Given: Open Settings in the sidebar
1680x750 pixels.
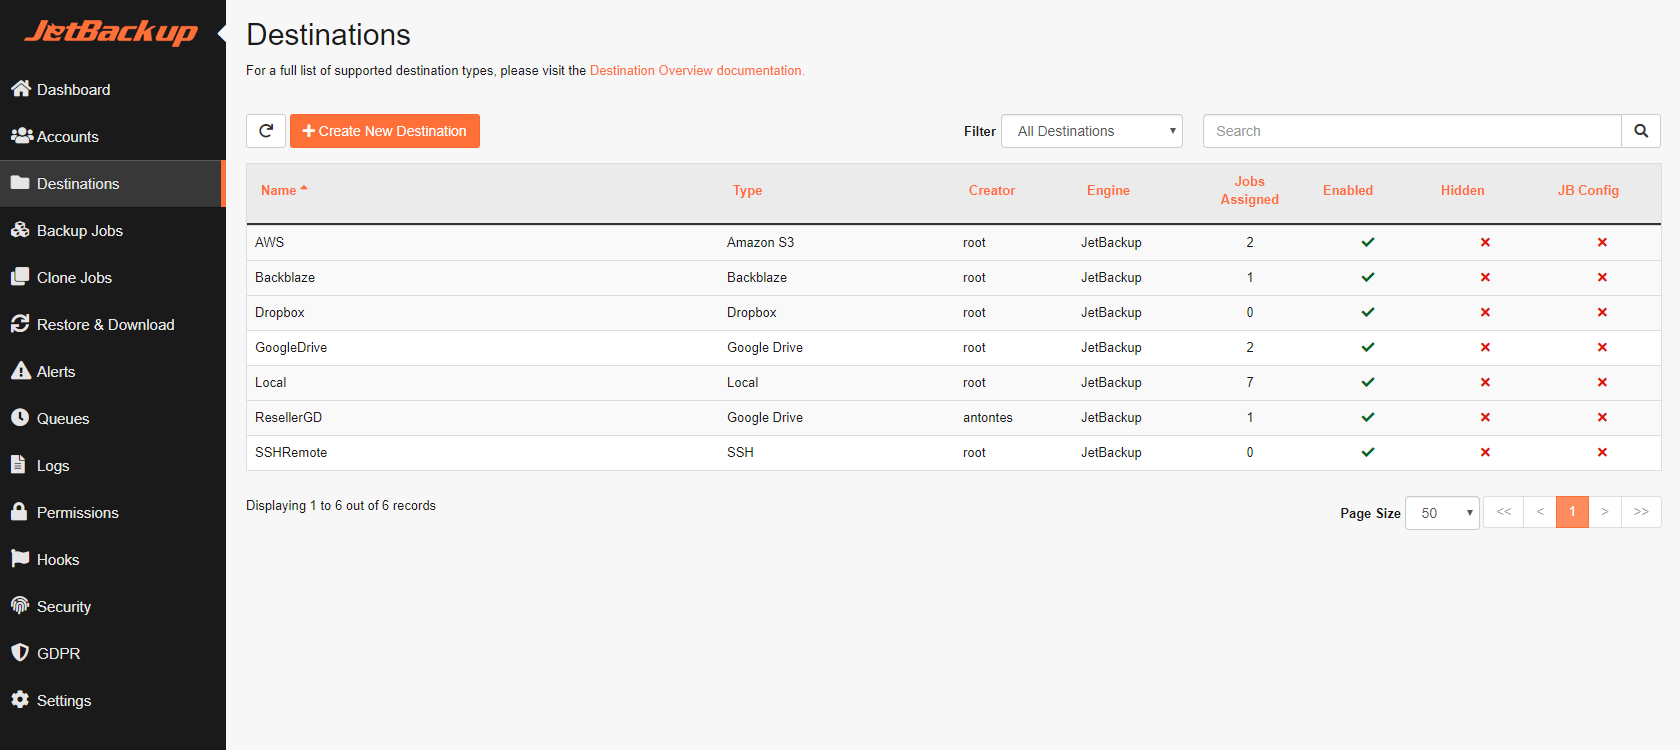Looking at the screenshot, I should 112,700.
